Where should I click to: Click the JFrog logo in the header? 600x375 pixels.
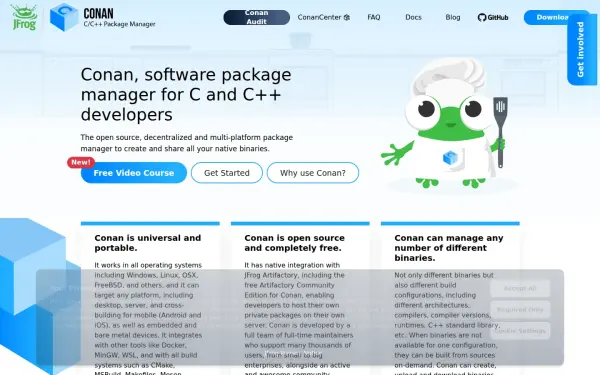[x=24, y=17]
